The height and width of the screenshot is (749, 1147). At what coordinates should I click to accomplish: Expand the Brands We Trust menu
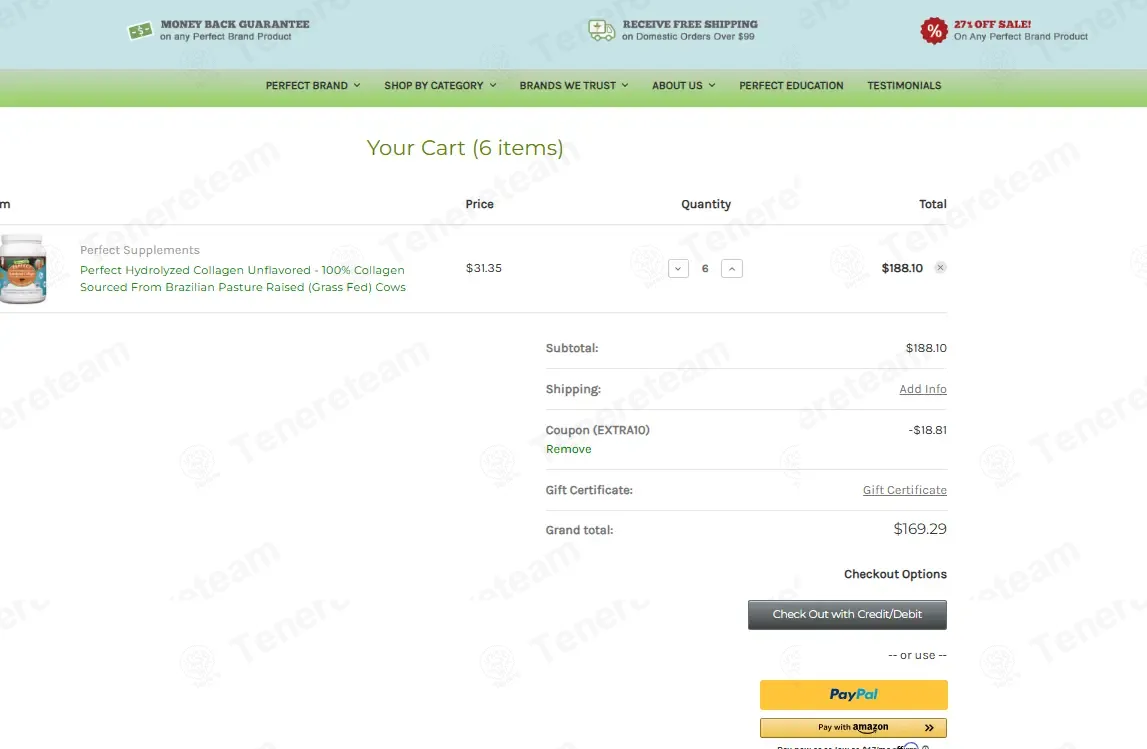coord(573,86)
